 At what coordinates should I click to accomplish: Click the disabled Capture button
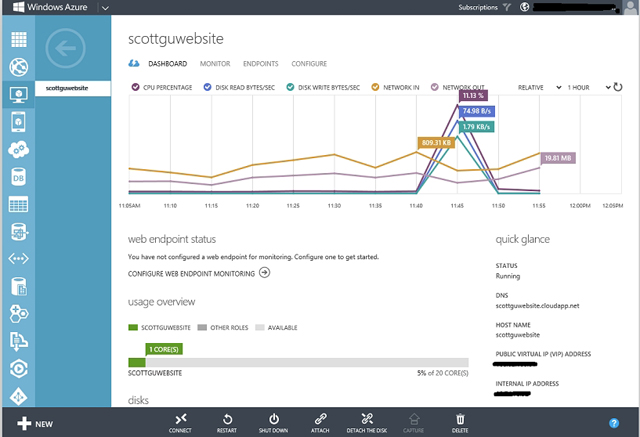pyautogui.click(x=413, y=423)
